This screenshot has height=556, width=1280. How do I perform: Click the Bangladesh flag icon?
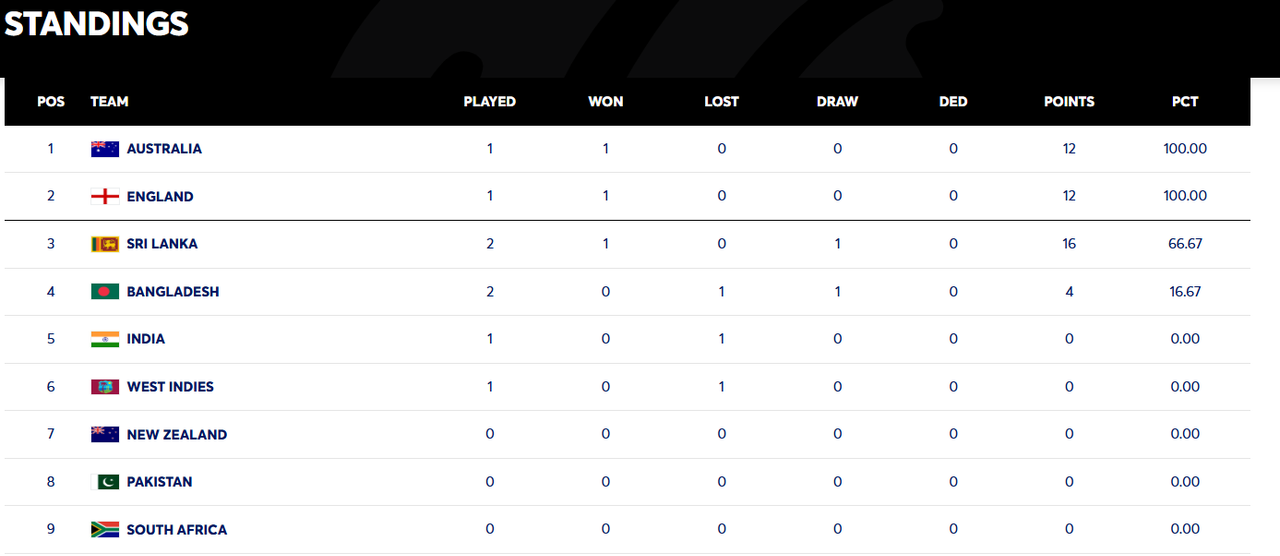point(105,292)
